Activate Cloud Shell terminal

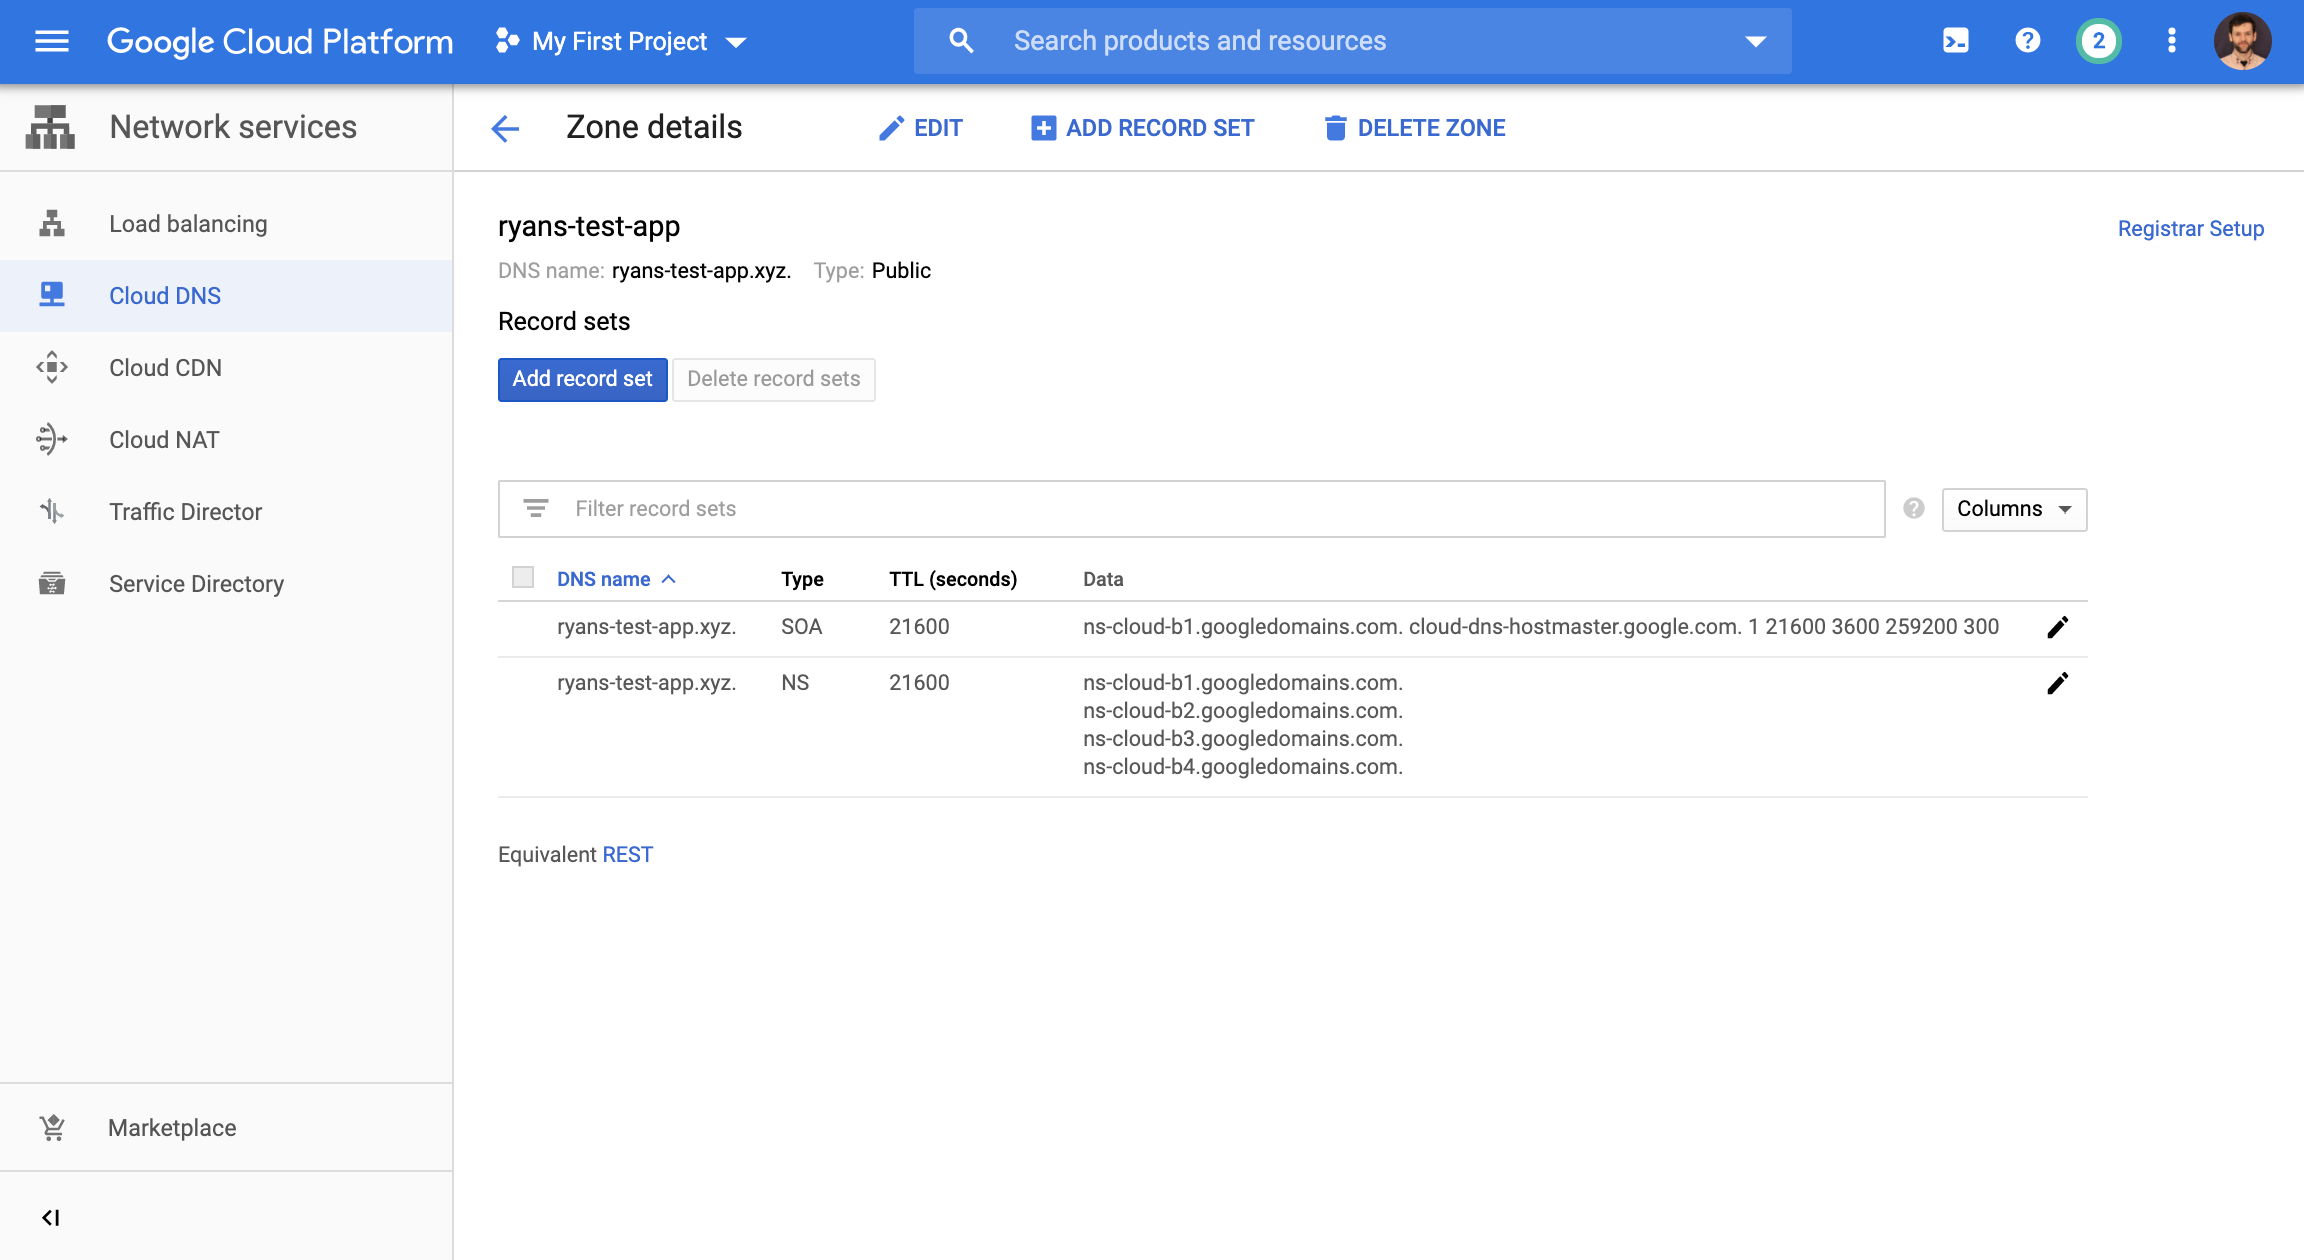coord(1954,41)
